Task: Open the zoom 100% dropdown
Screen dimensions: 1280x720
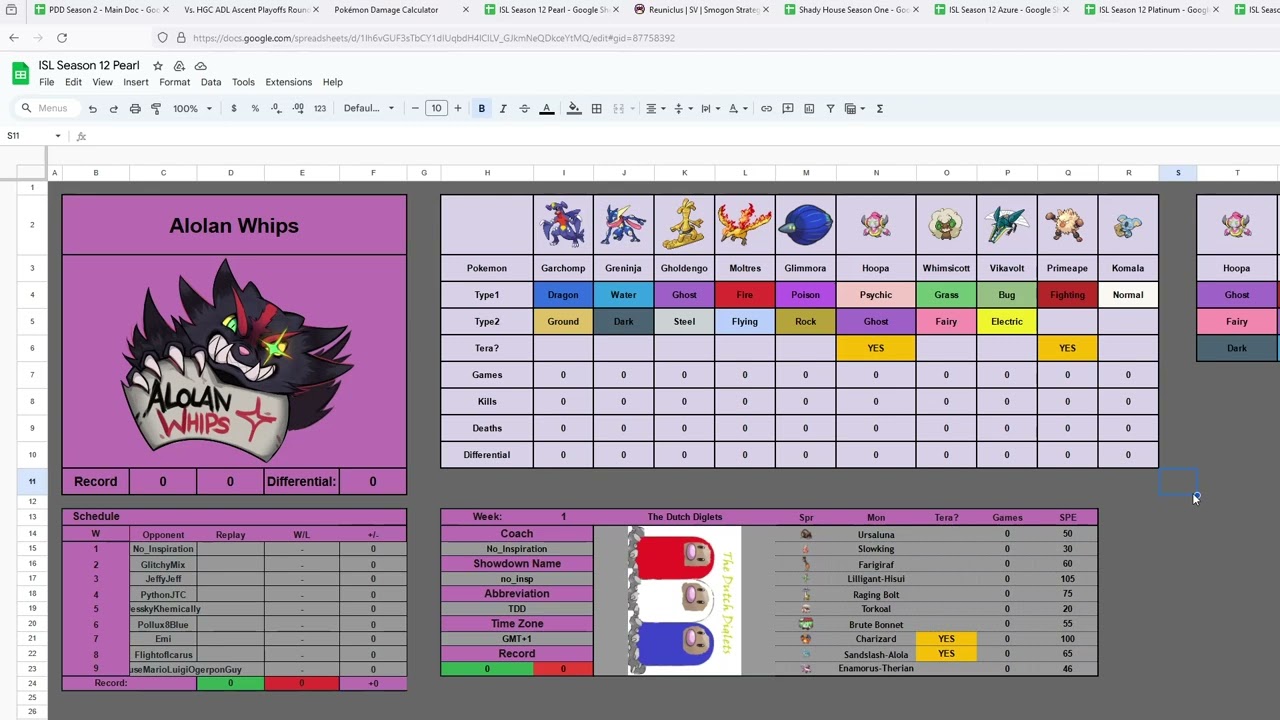Action: coord(192,108)
